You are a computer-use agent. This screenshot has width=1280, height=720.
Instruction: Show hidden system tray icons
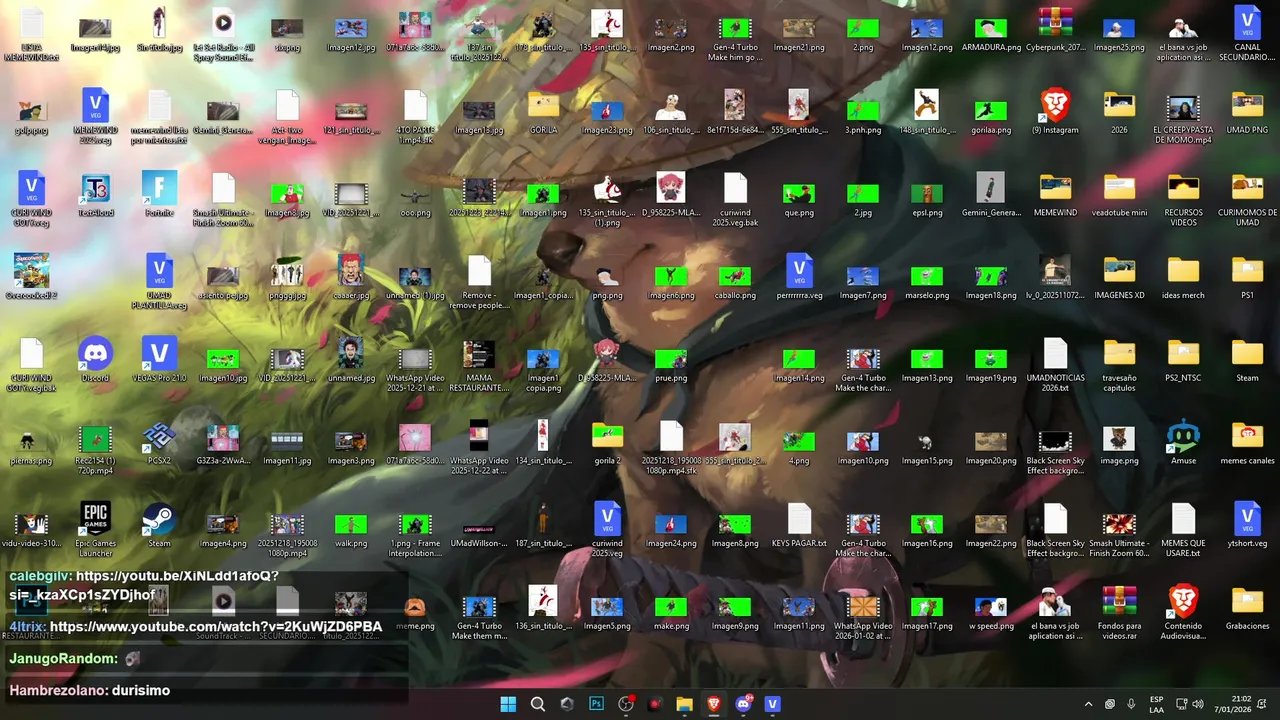point(1088,704)
